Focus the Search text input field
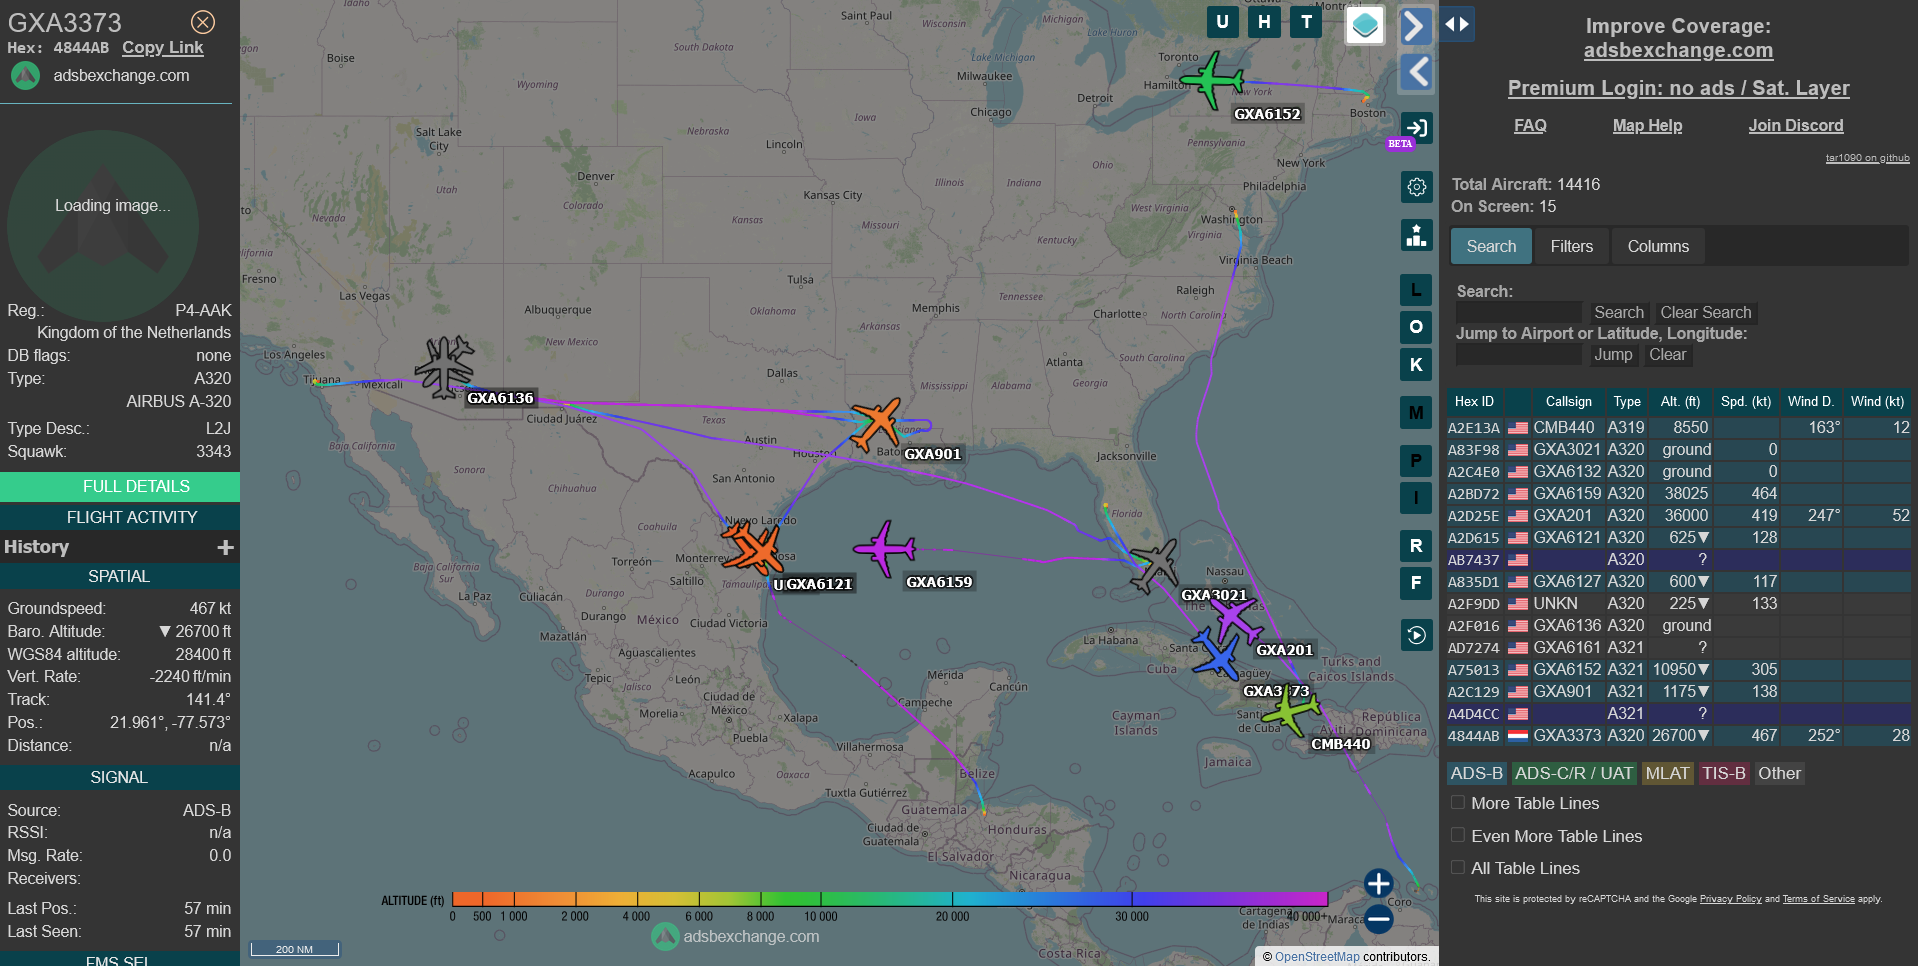Viewport: 1918px width, 966px height. click(1519, 312)
